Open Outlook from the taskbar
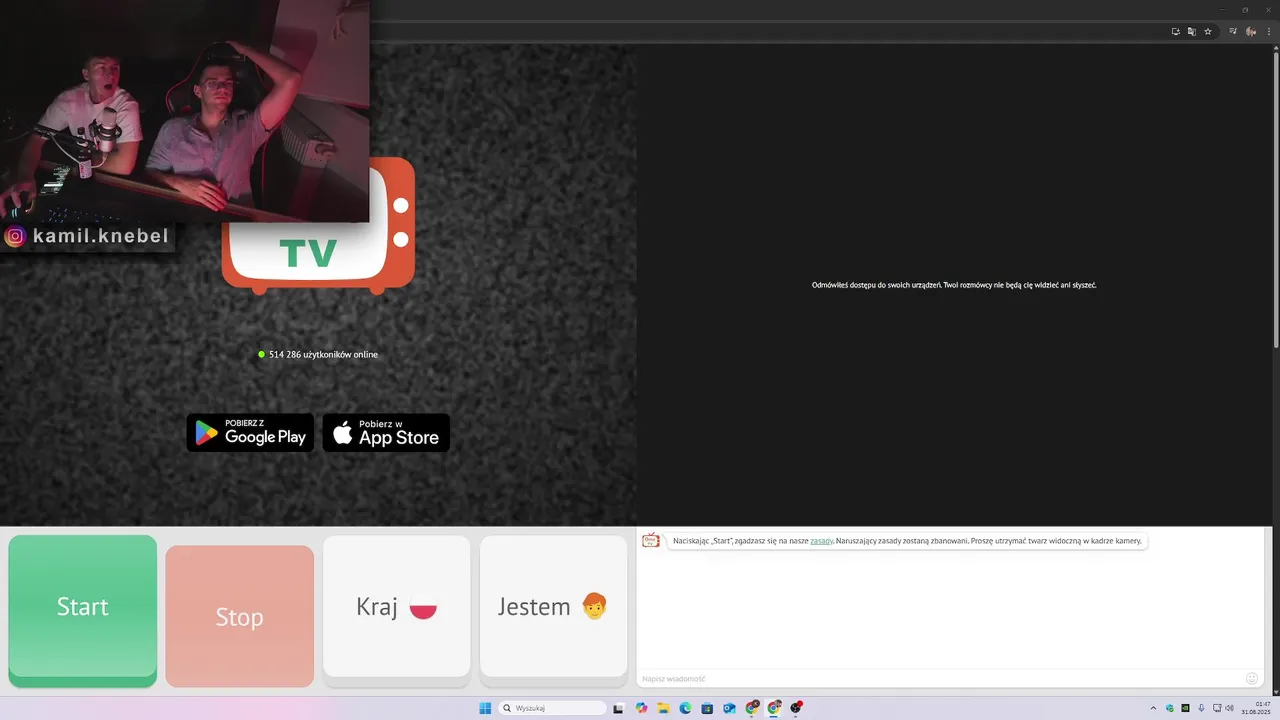 point(729,708)
